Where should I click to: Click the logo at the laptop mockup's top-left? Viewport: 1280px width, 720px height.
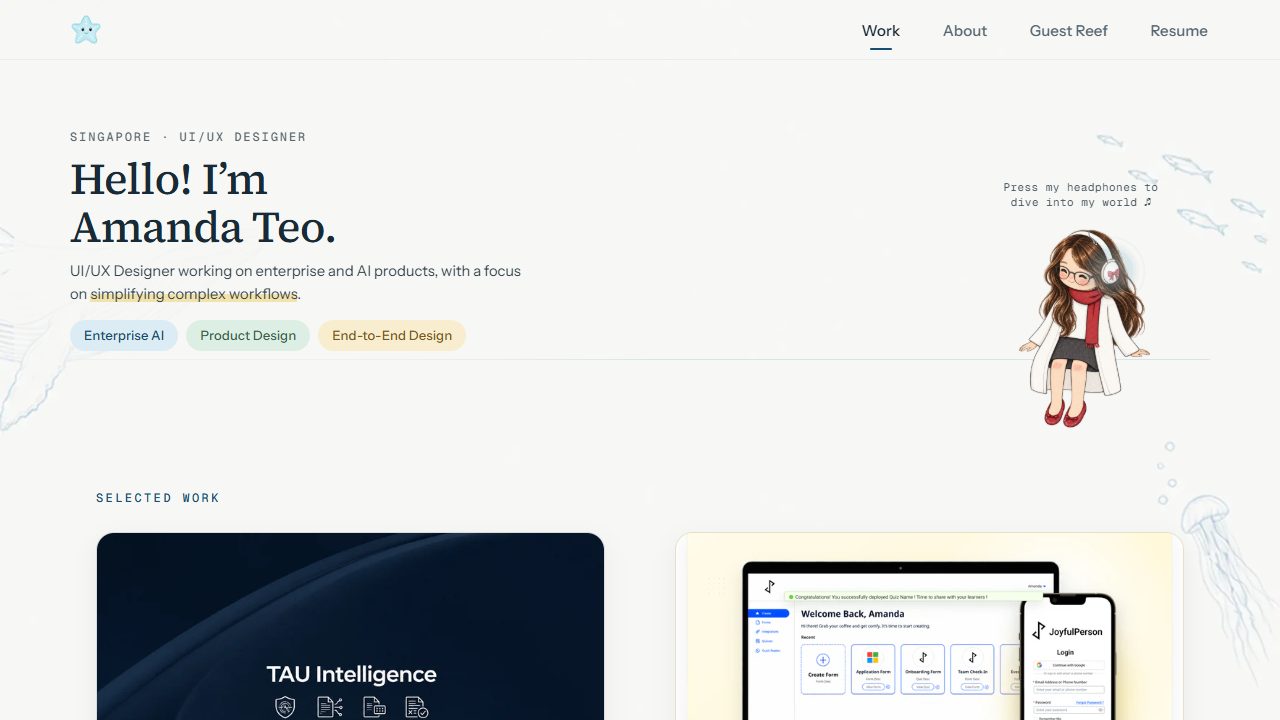click(x=769, y=586)
